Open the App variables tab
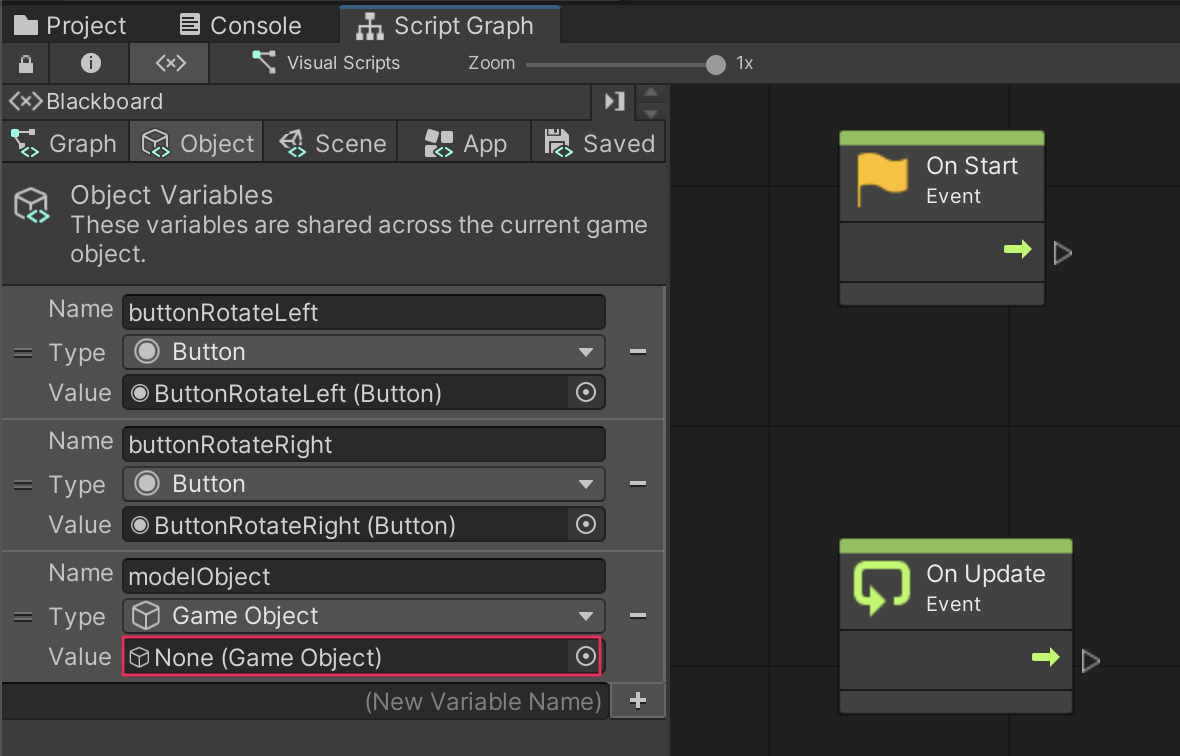Viewport: 1180px width, 756px height. click(465, 143)
